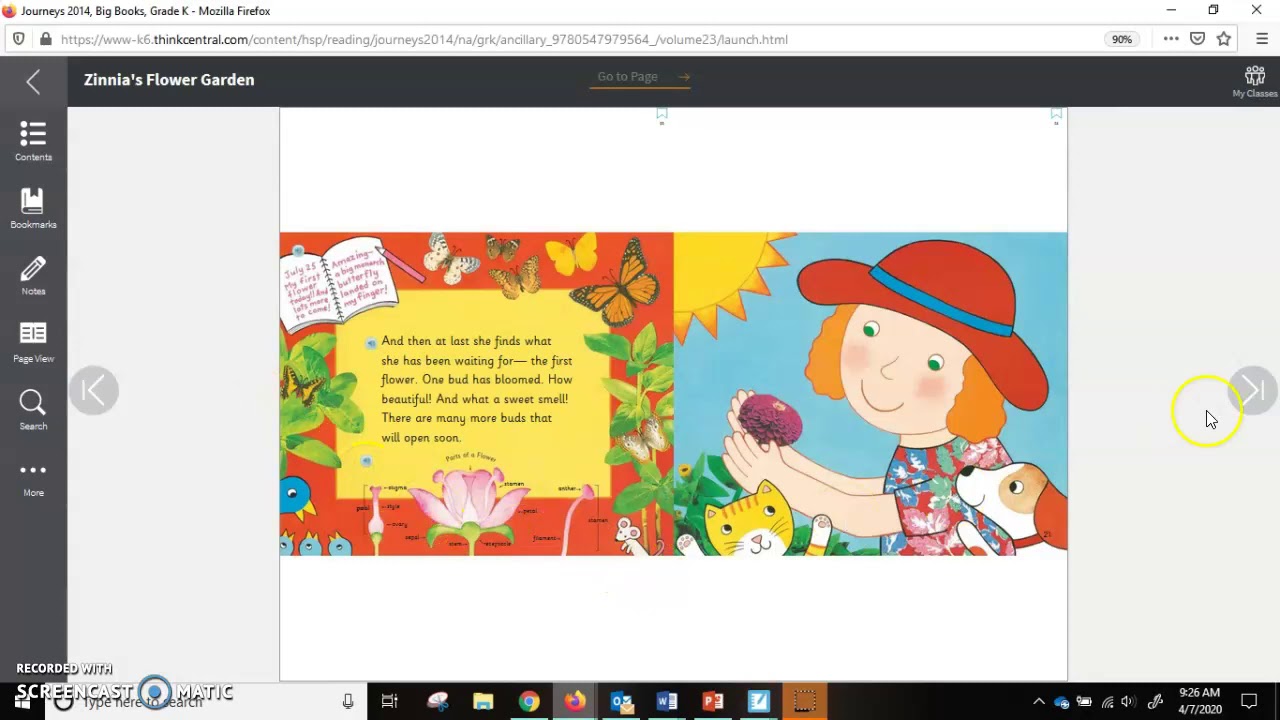Open File Explorer from the taskbar
The image size is (1280, 720).
click(x=483, y=702)
